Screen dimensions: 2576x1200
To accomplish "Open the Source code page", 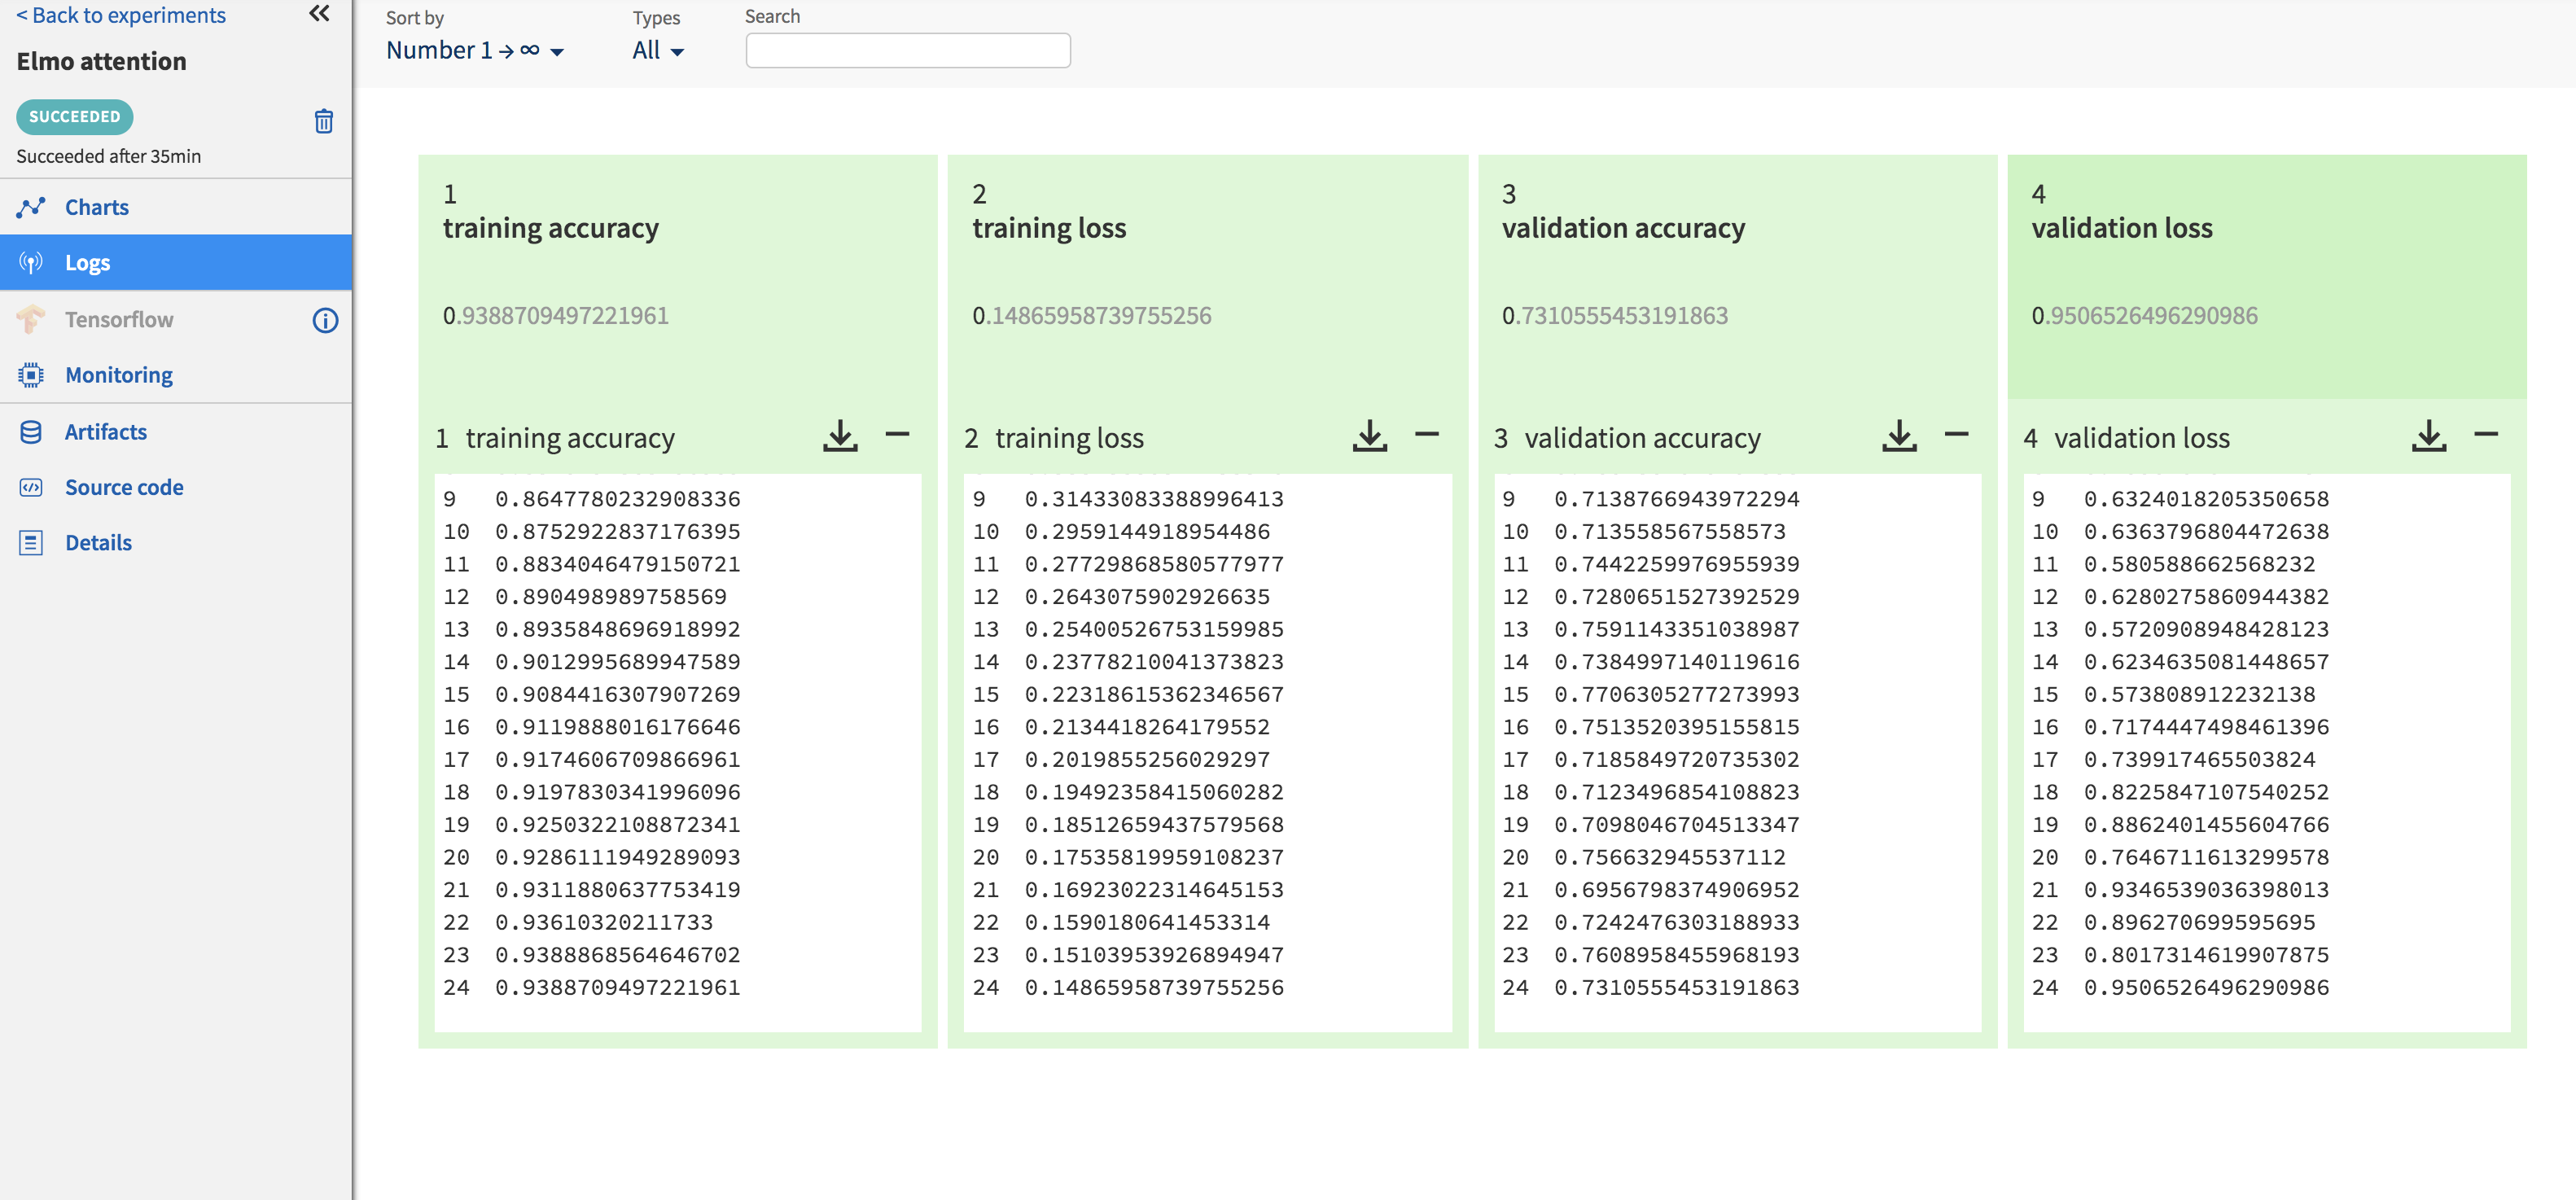I will (x=124, y=487).
